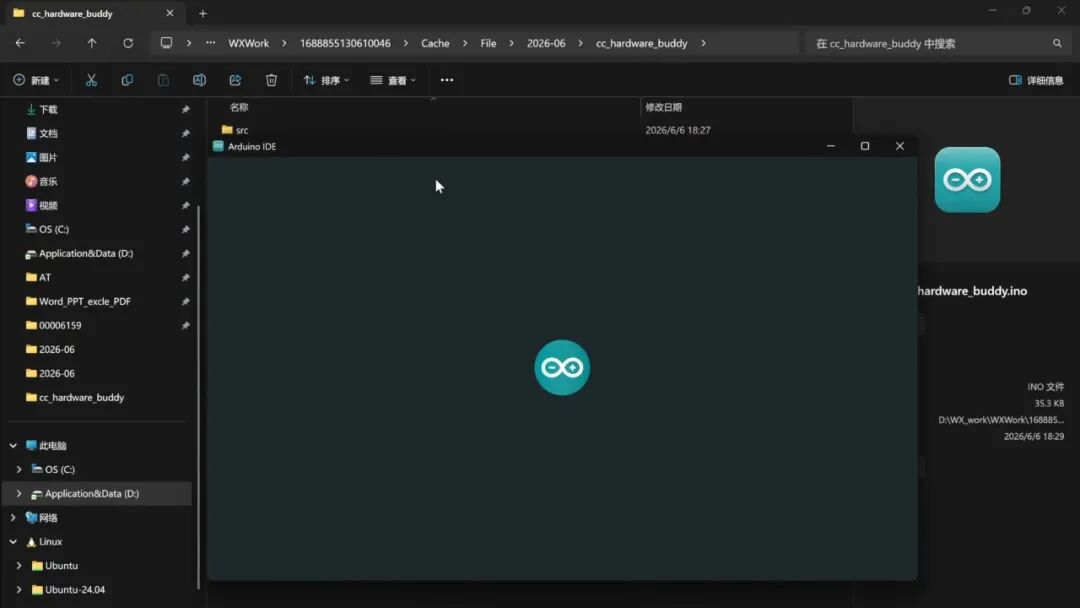
Task: Click 1688855130610046 breadcrumb segment
Action: pos(345,43)
